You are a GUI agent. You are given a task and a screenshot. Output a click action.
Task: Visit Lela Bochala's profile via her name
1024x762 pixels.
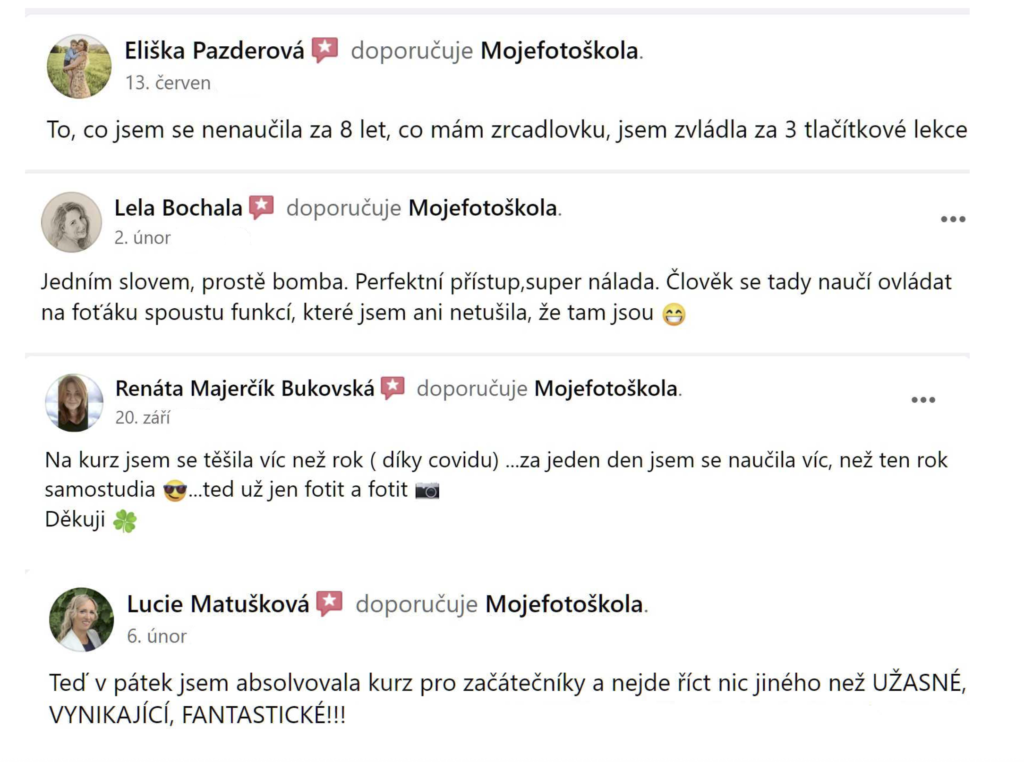click(x=178, y=208)
